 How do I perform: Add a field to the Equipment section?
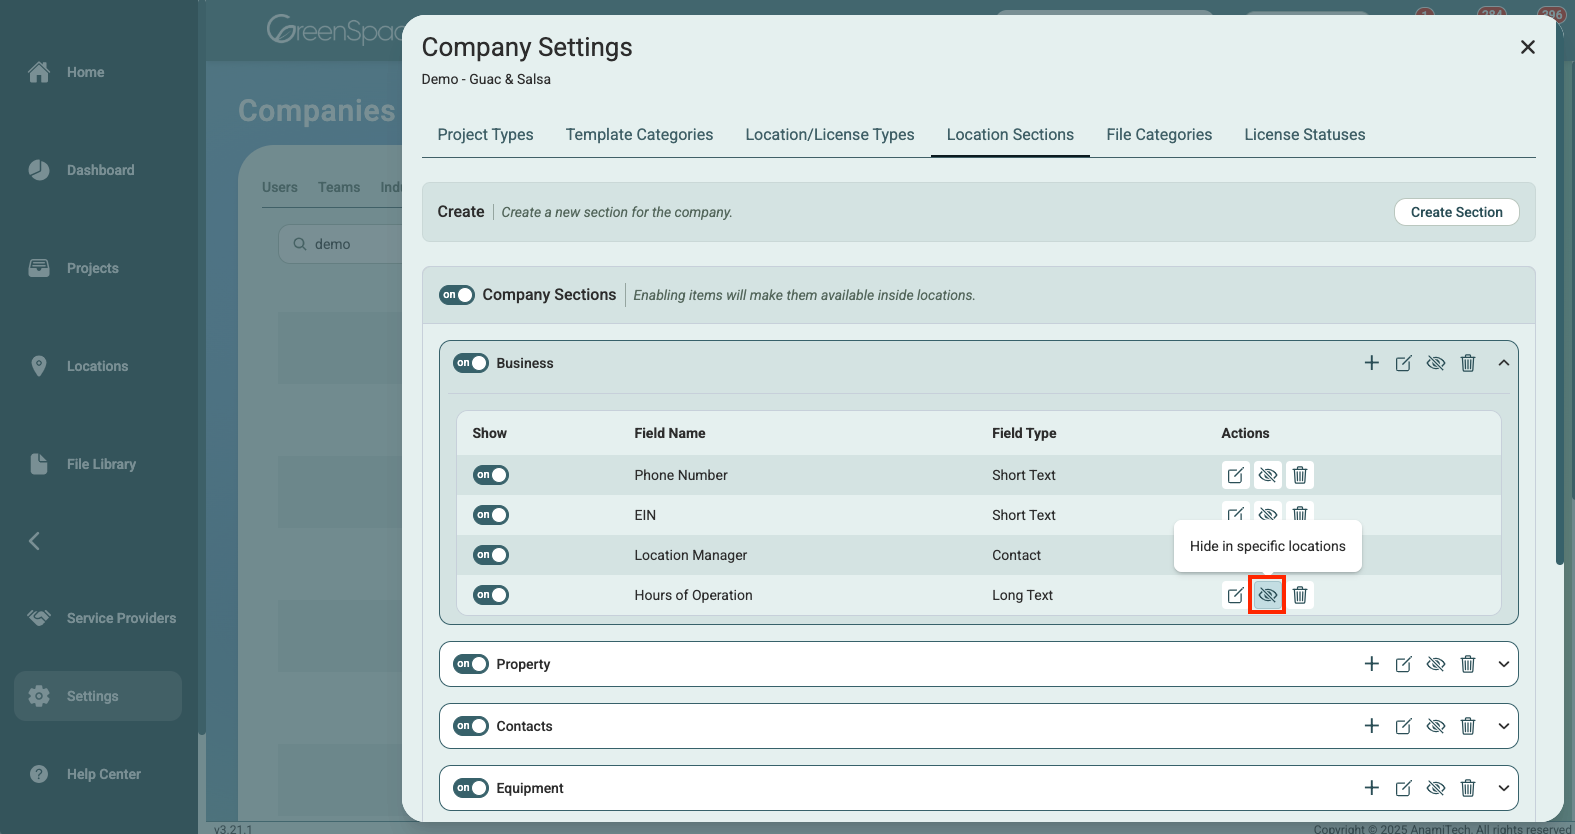coord(1371,788)
